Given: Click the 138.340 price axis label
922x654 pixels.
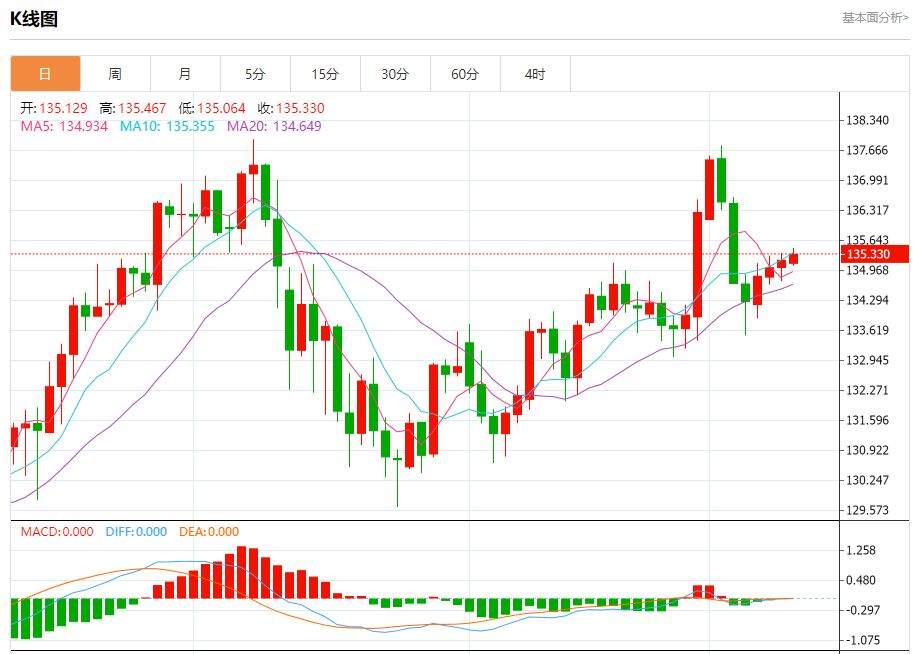Looking at the screenshot, I should pos(867,121).
